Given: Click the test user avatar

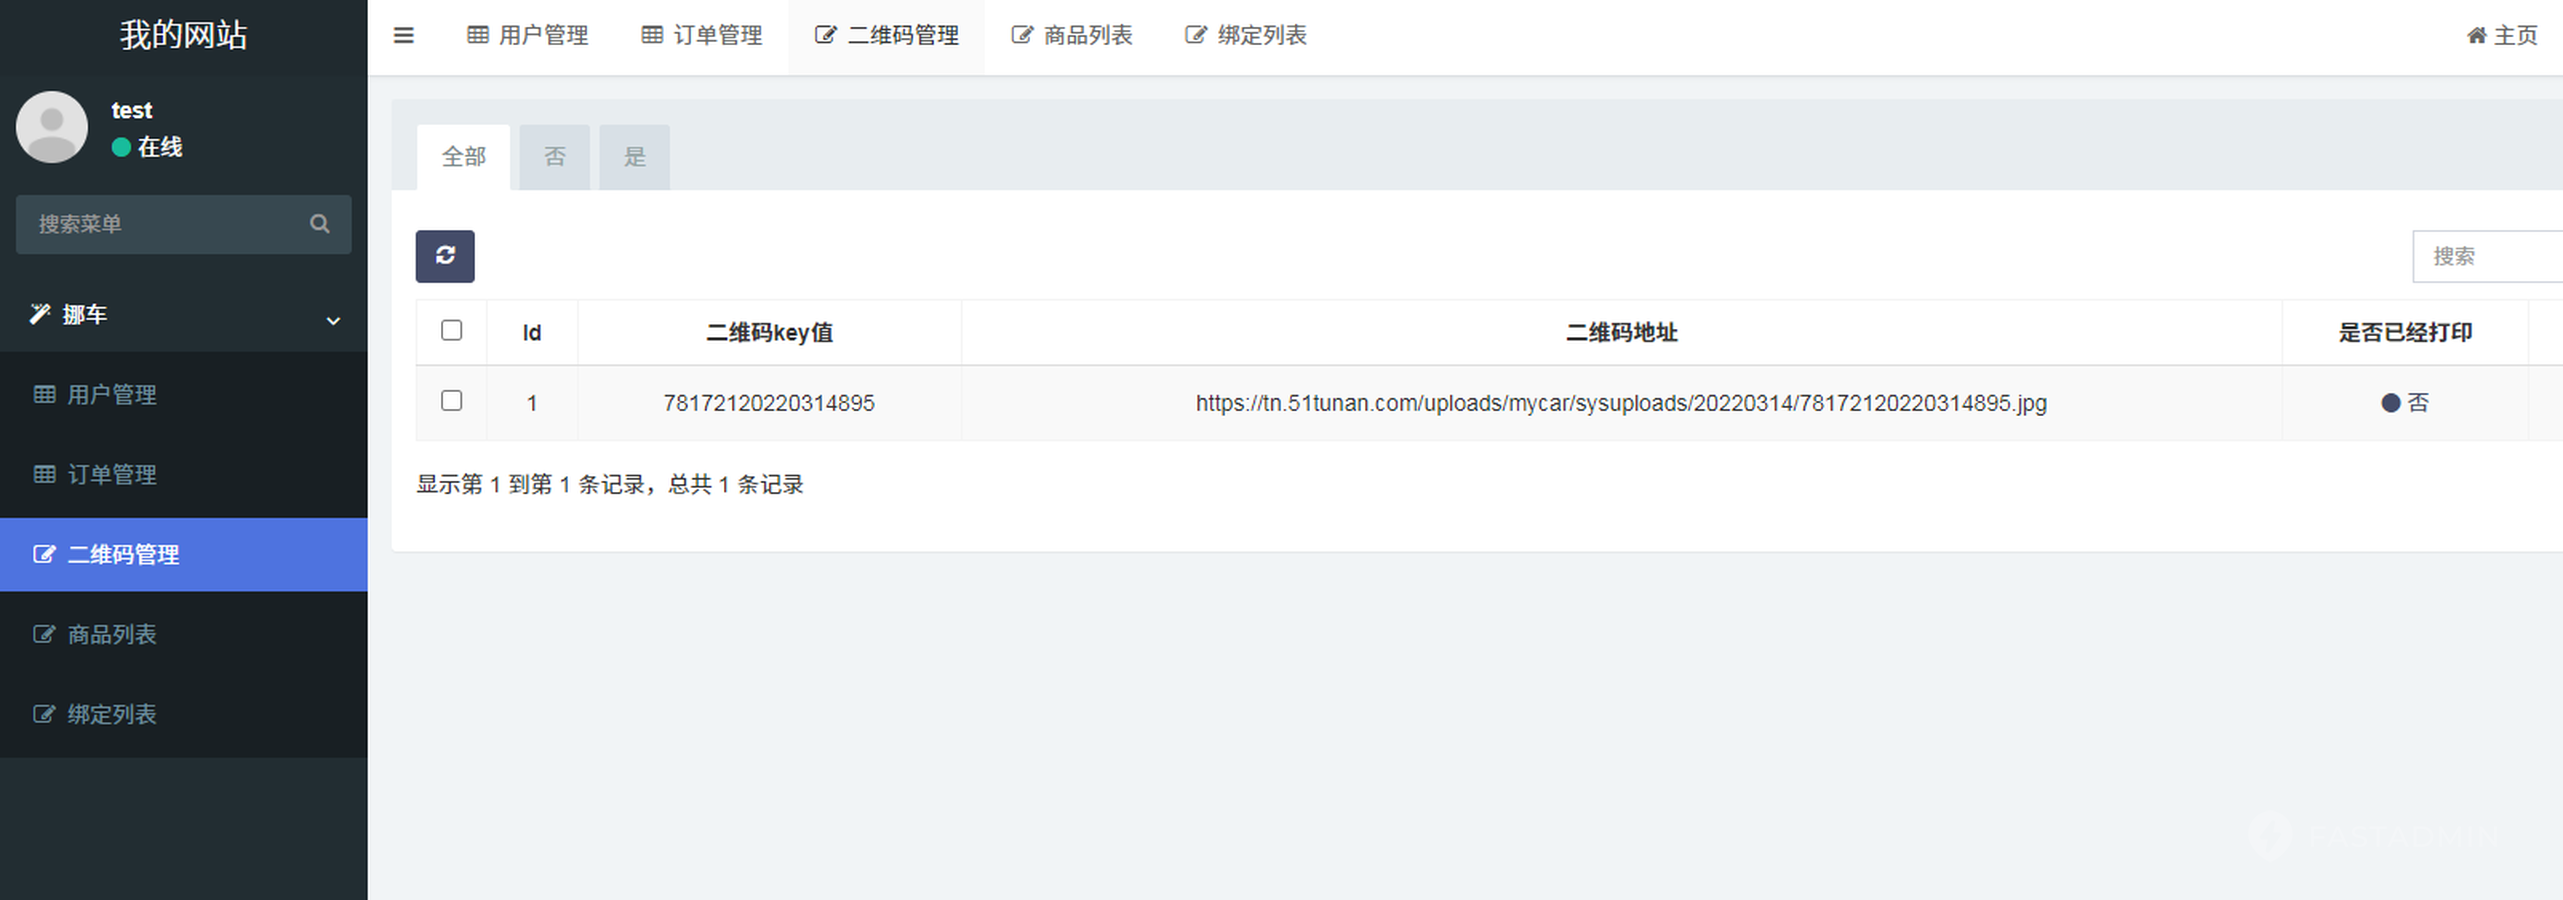Looking at the screenshot, I should coord(52,128).
